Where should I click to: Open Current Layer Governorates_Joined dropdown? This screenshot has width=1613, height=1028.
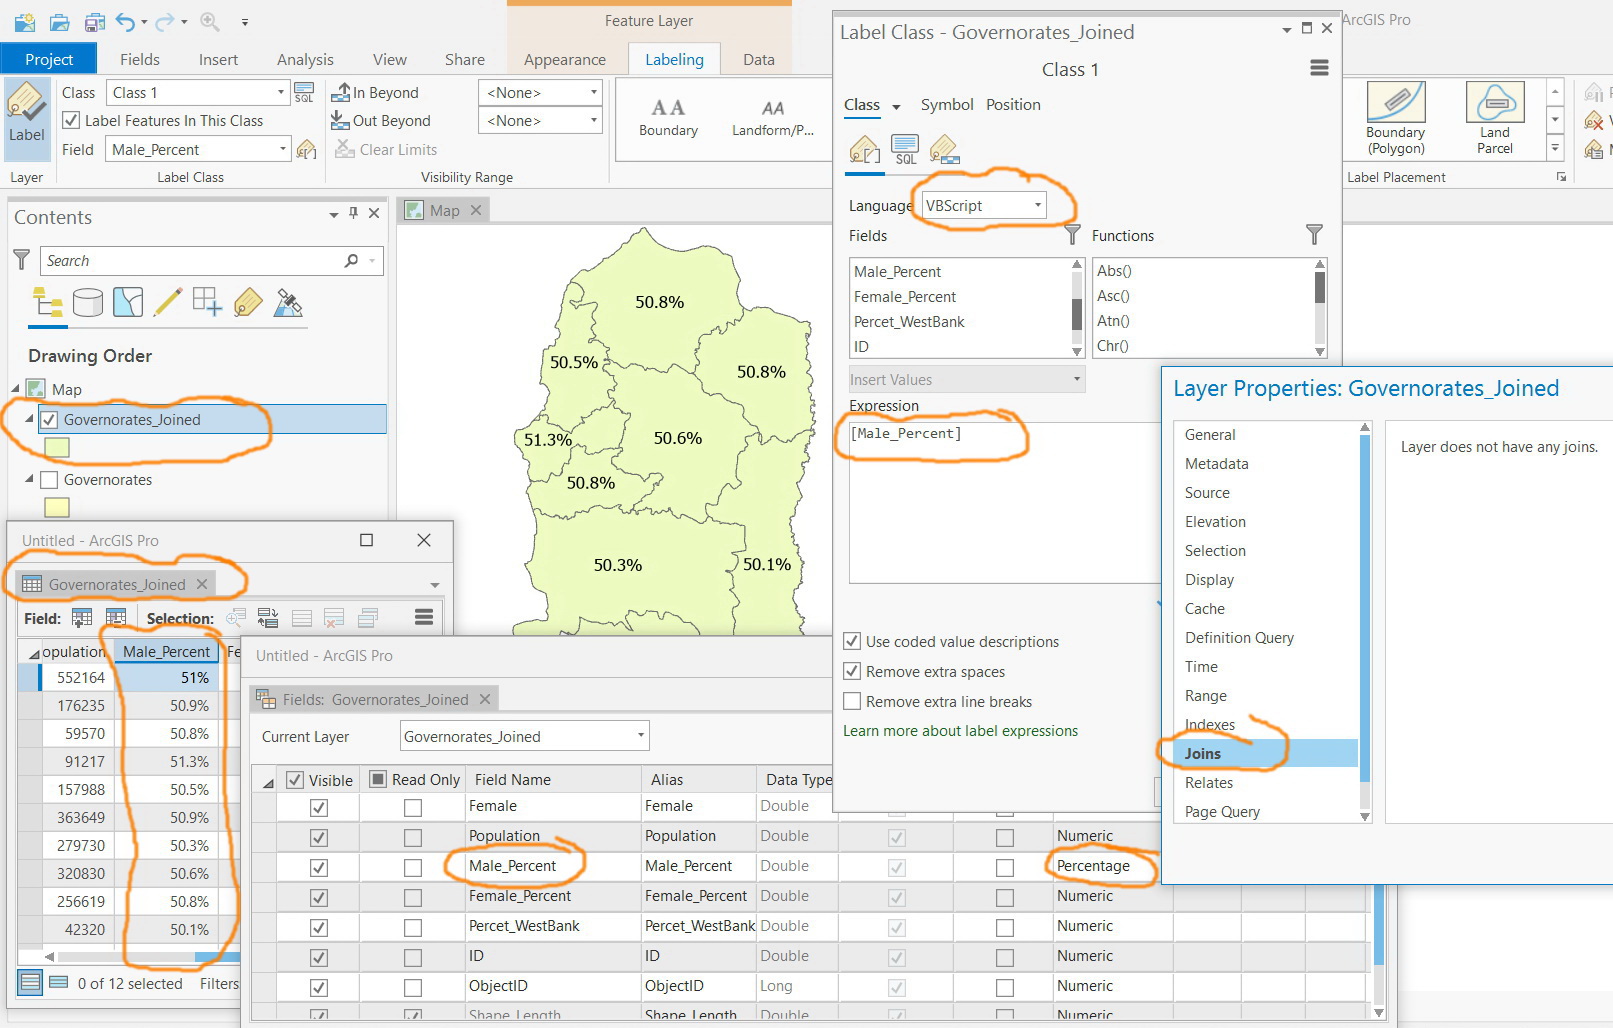524,737
